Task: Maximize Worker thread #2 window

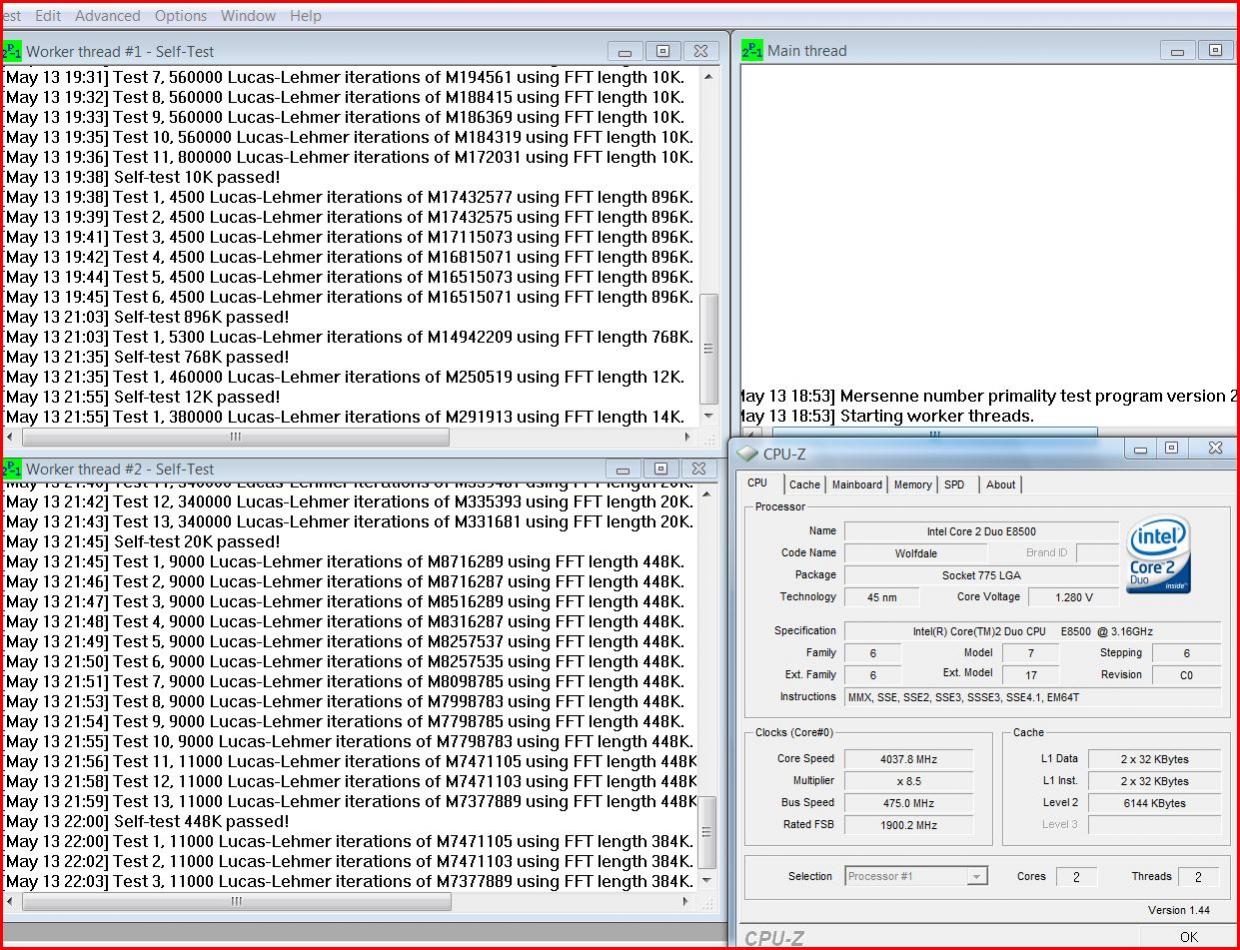Action: tap(660, 469)
